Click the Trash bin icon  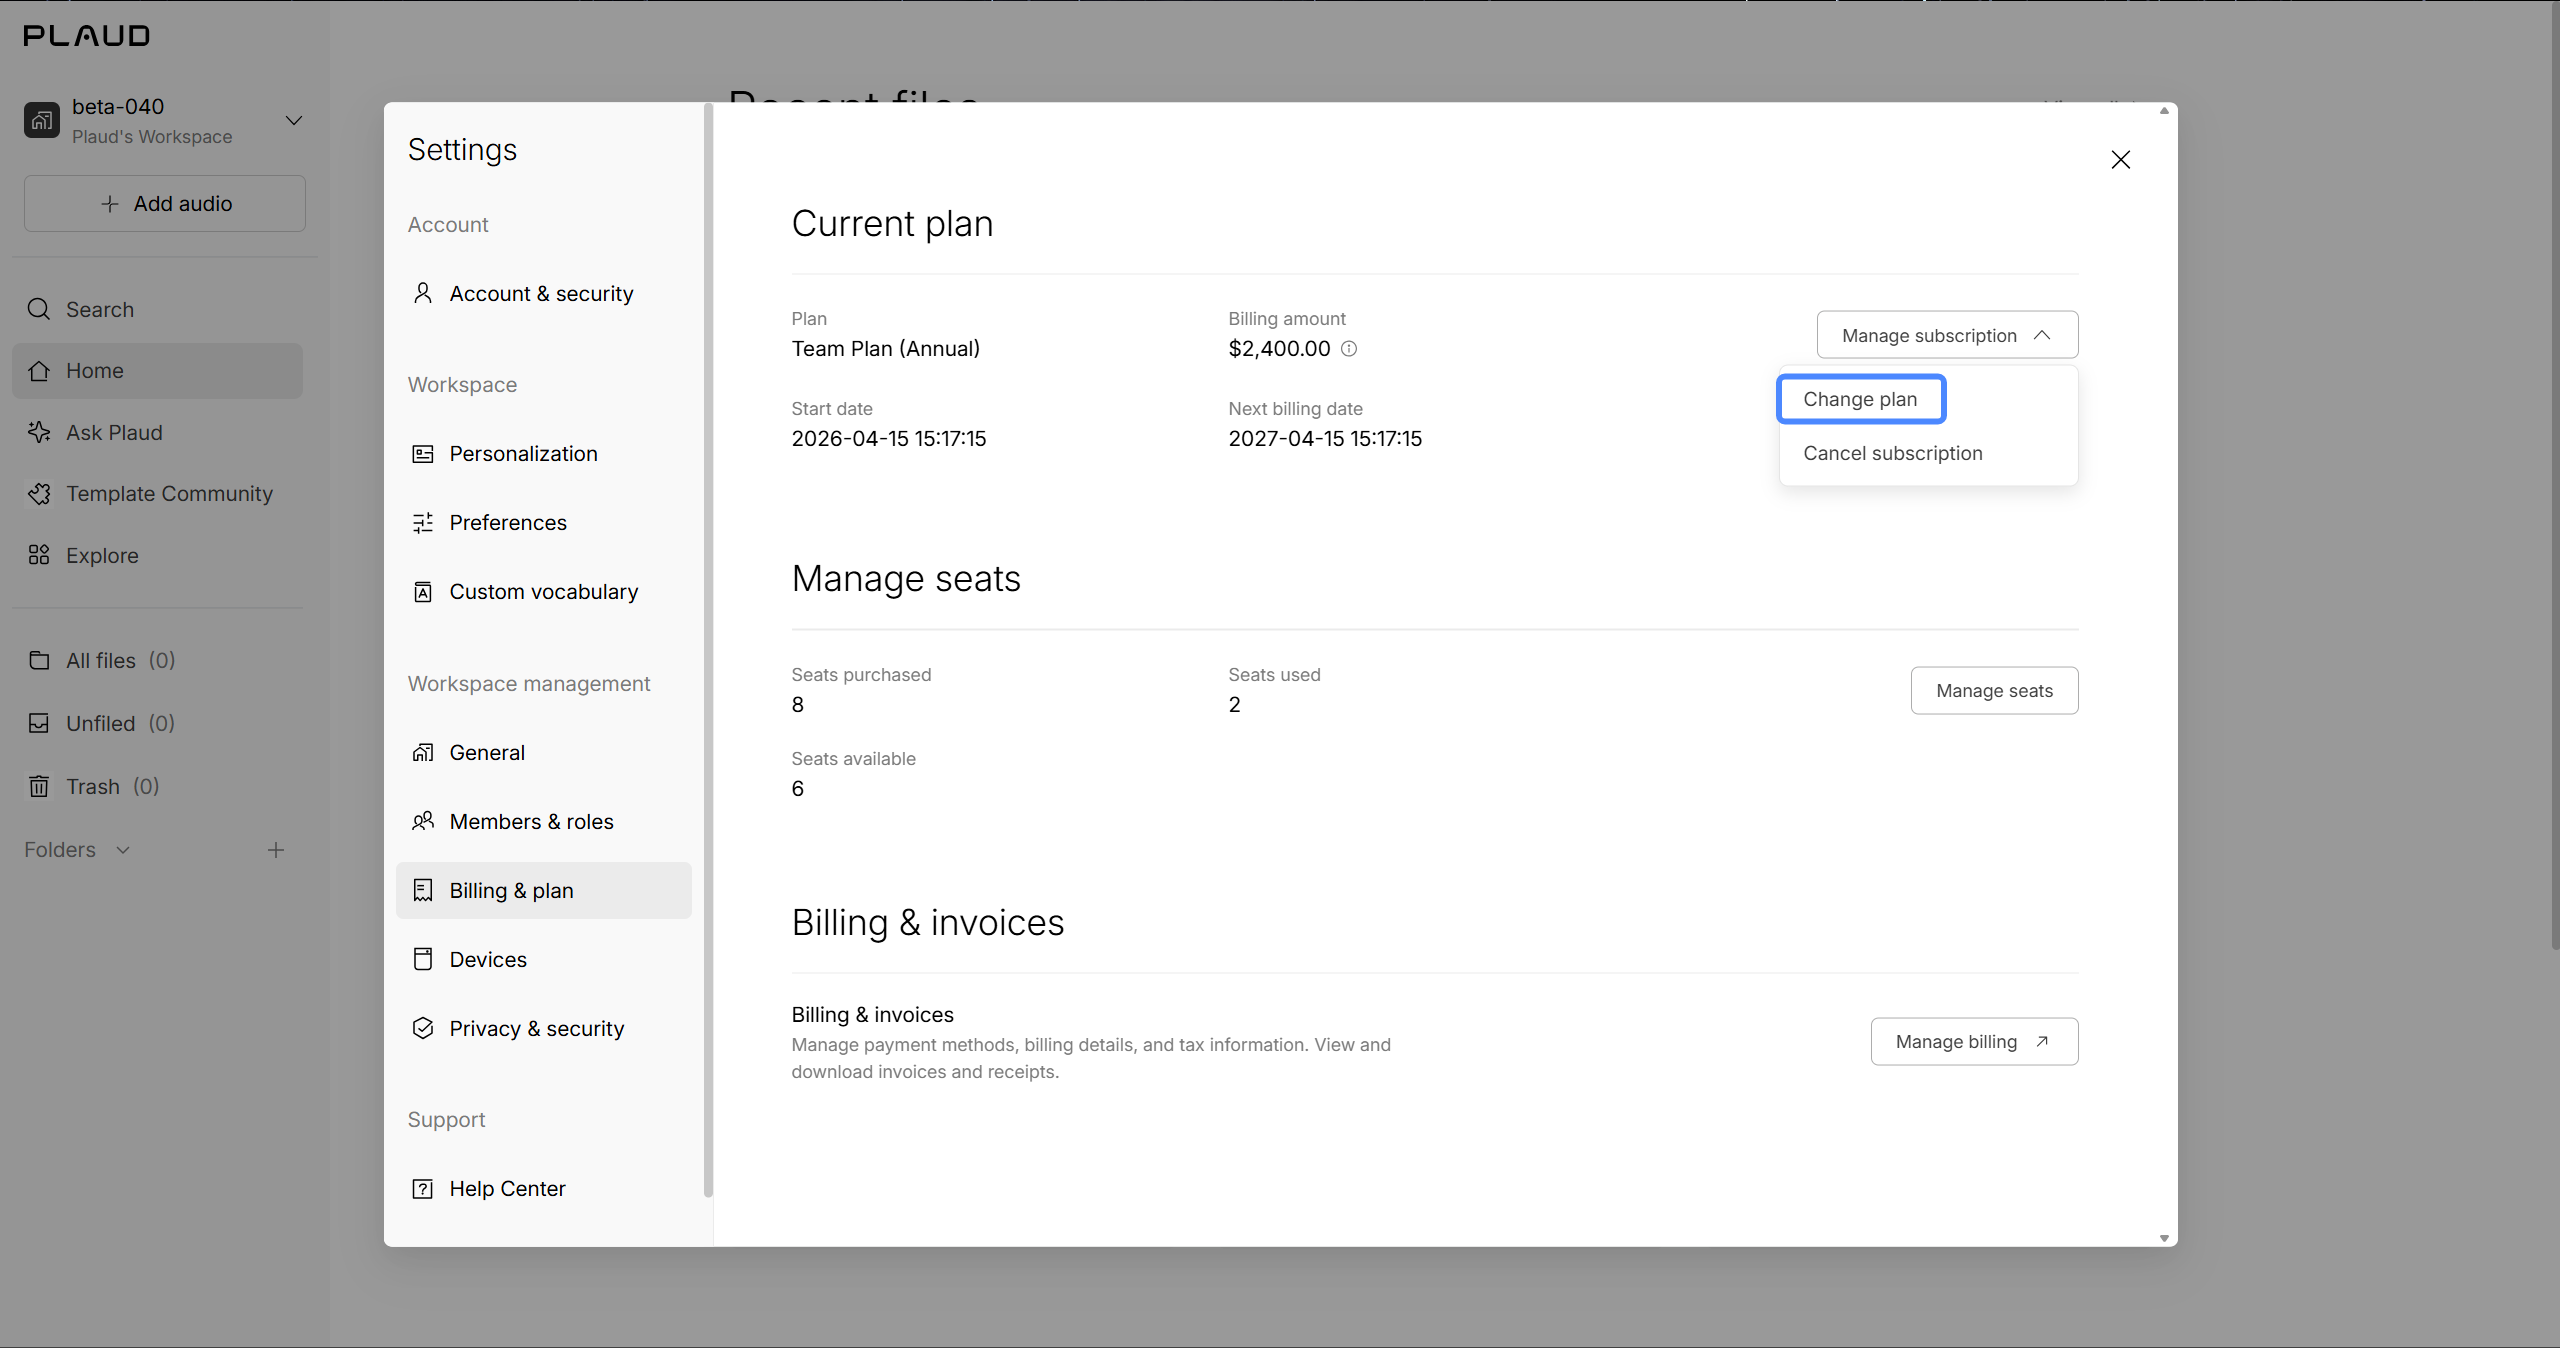[39, 787]
